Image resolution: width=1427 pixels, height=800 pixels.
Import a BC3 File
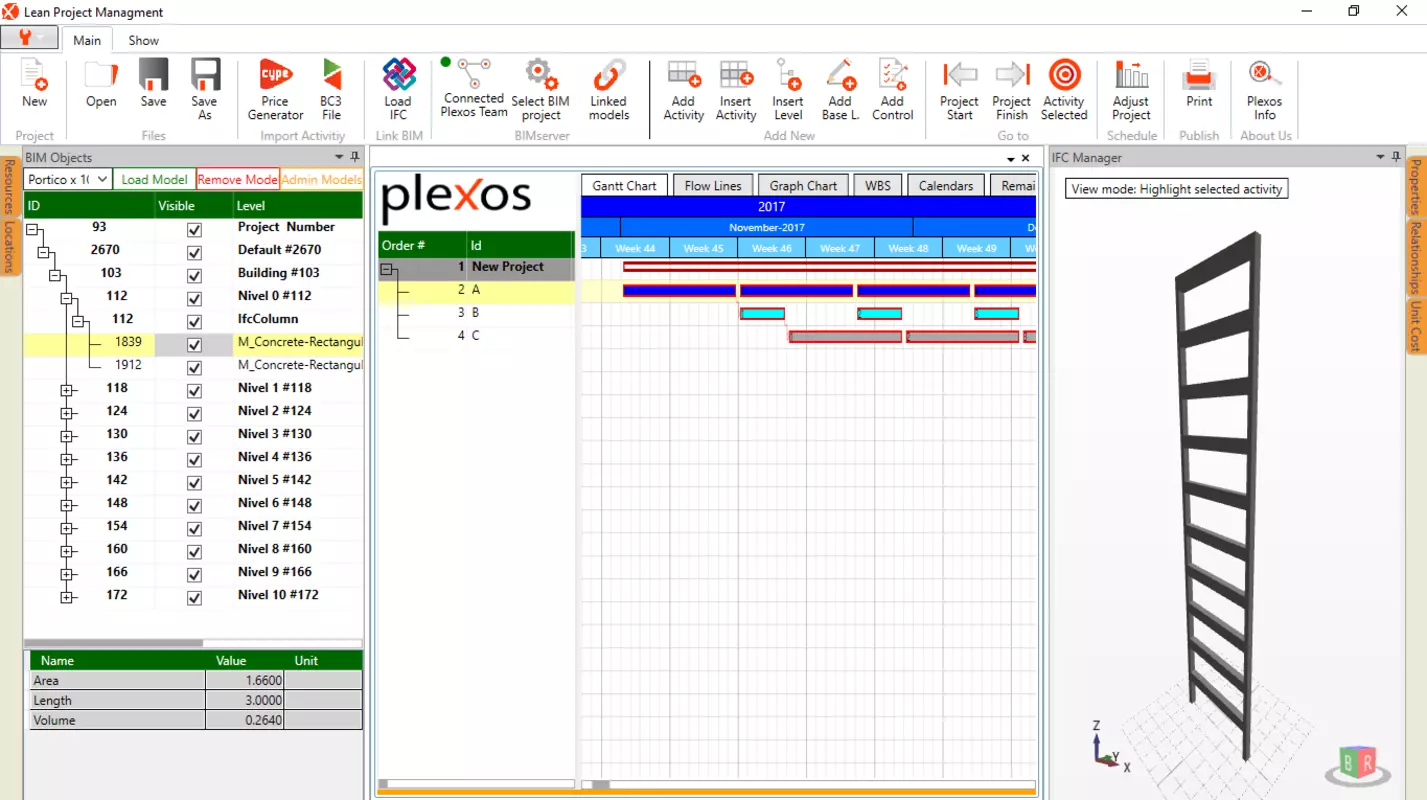[331, 90]
